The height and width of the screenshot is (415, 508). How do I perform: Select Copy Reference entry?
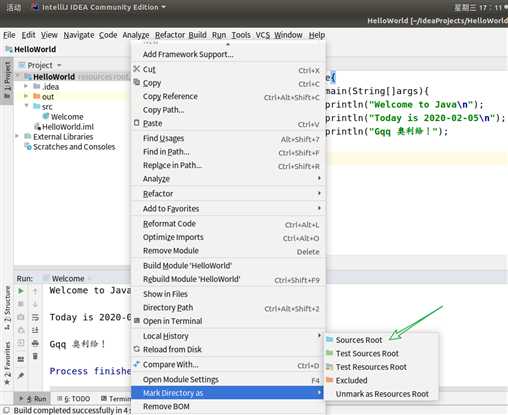coord(228,96)
